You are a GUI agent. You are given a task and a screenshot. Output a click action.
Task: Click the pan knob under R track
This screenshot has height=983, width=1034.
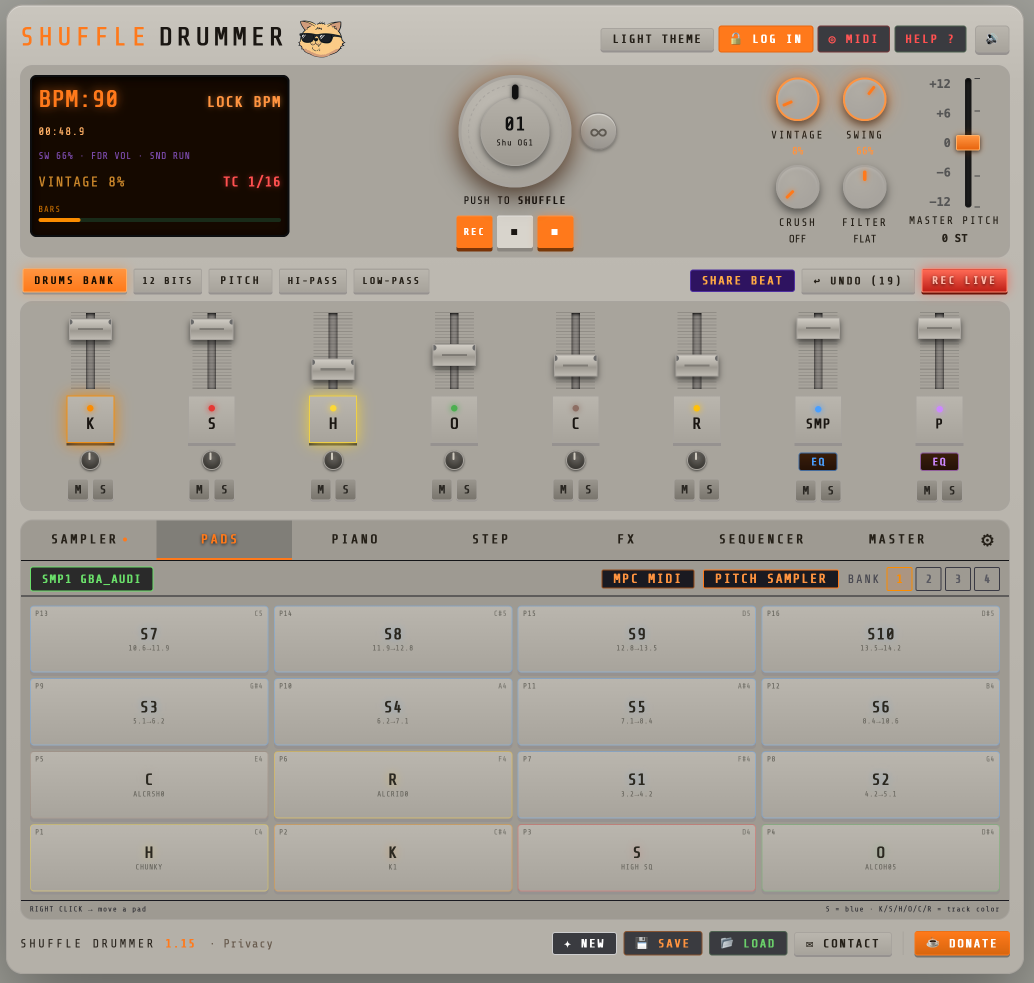tap(696, 460)
